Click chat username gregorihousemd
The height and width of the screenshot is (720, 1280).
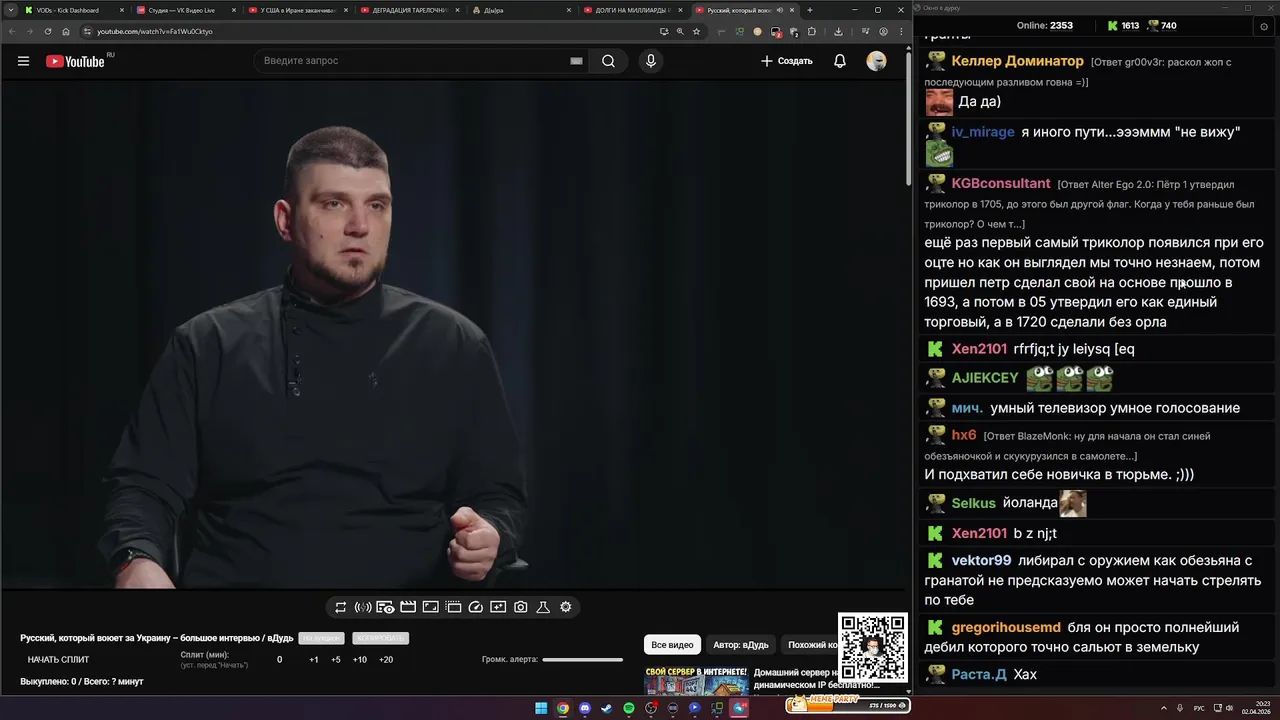[x=1006, y=628]
